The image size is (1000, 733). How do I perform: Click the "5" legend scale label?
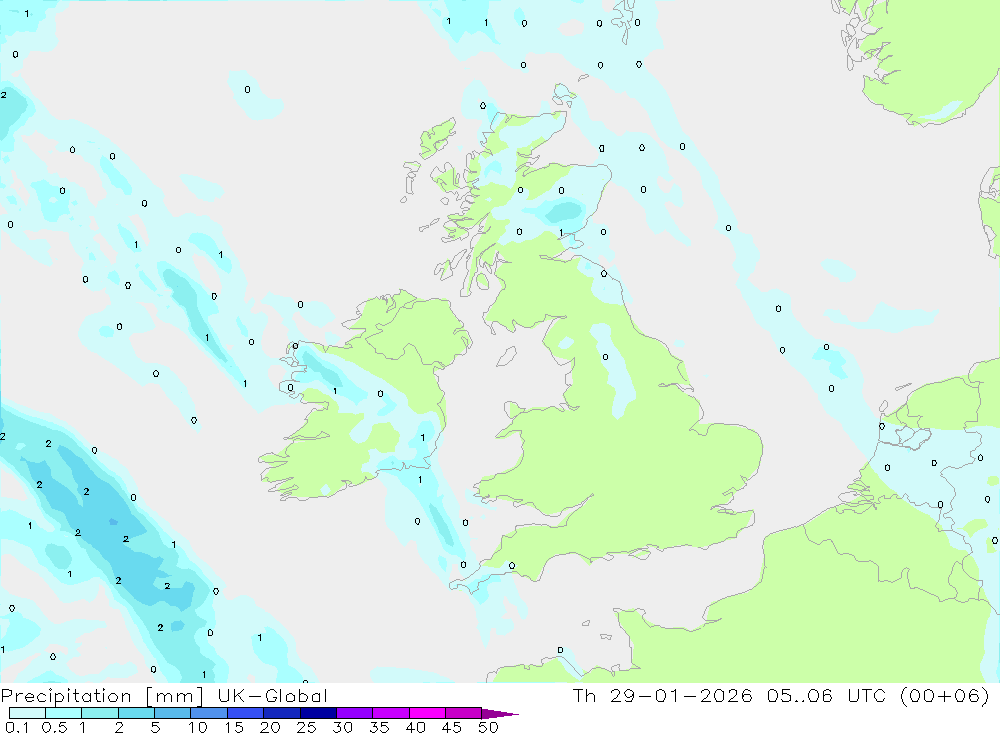point(155,727)
